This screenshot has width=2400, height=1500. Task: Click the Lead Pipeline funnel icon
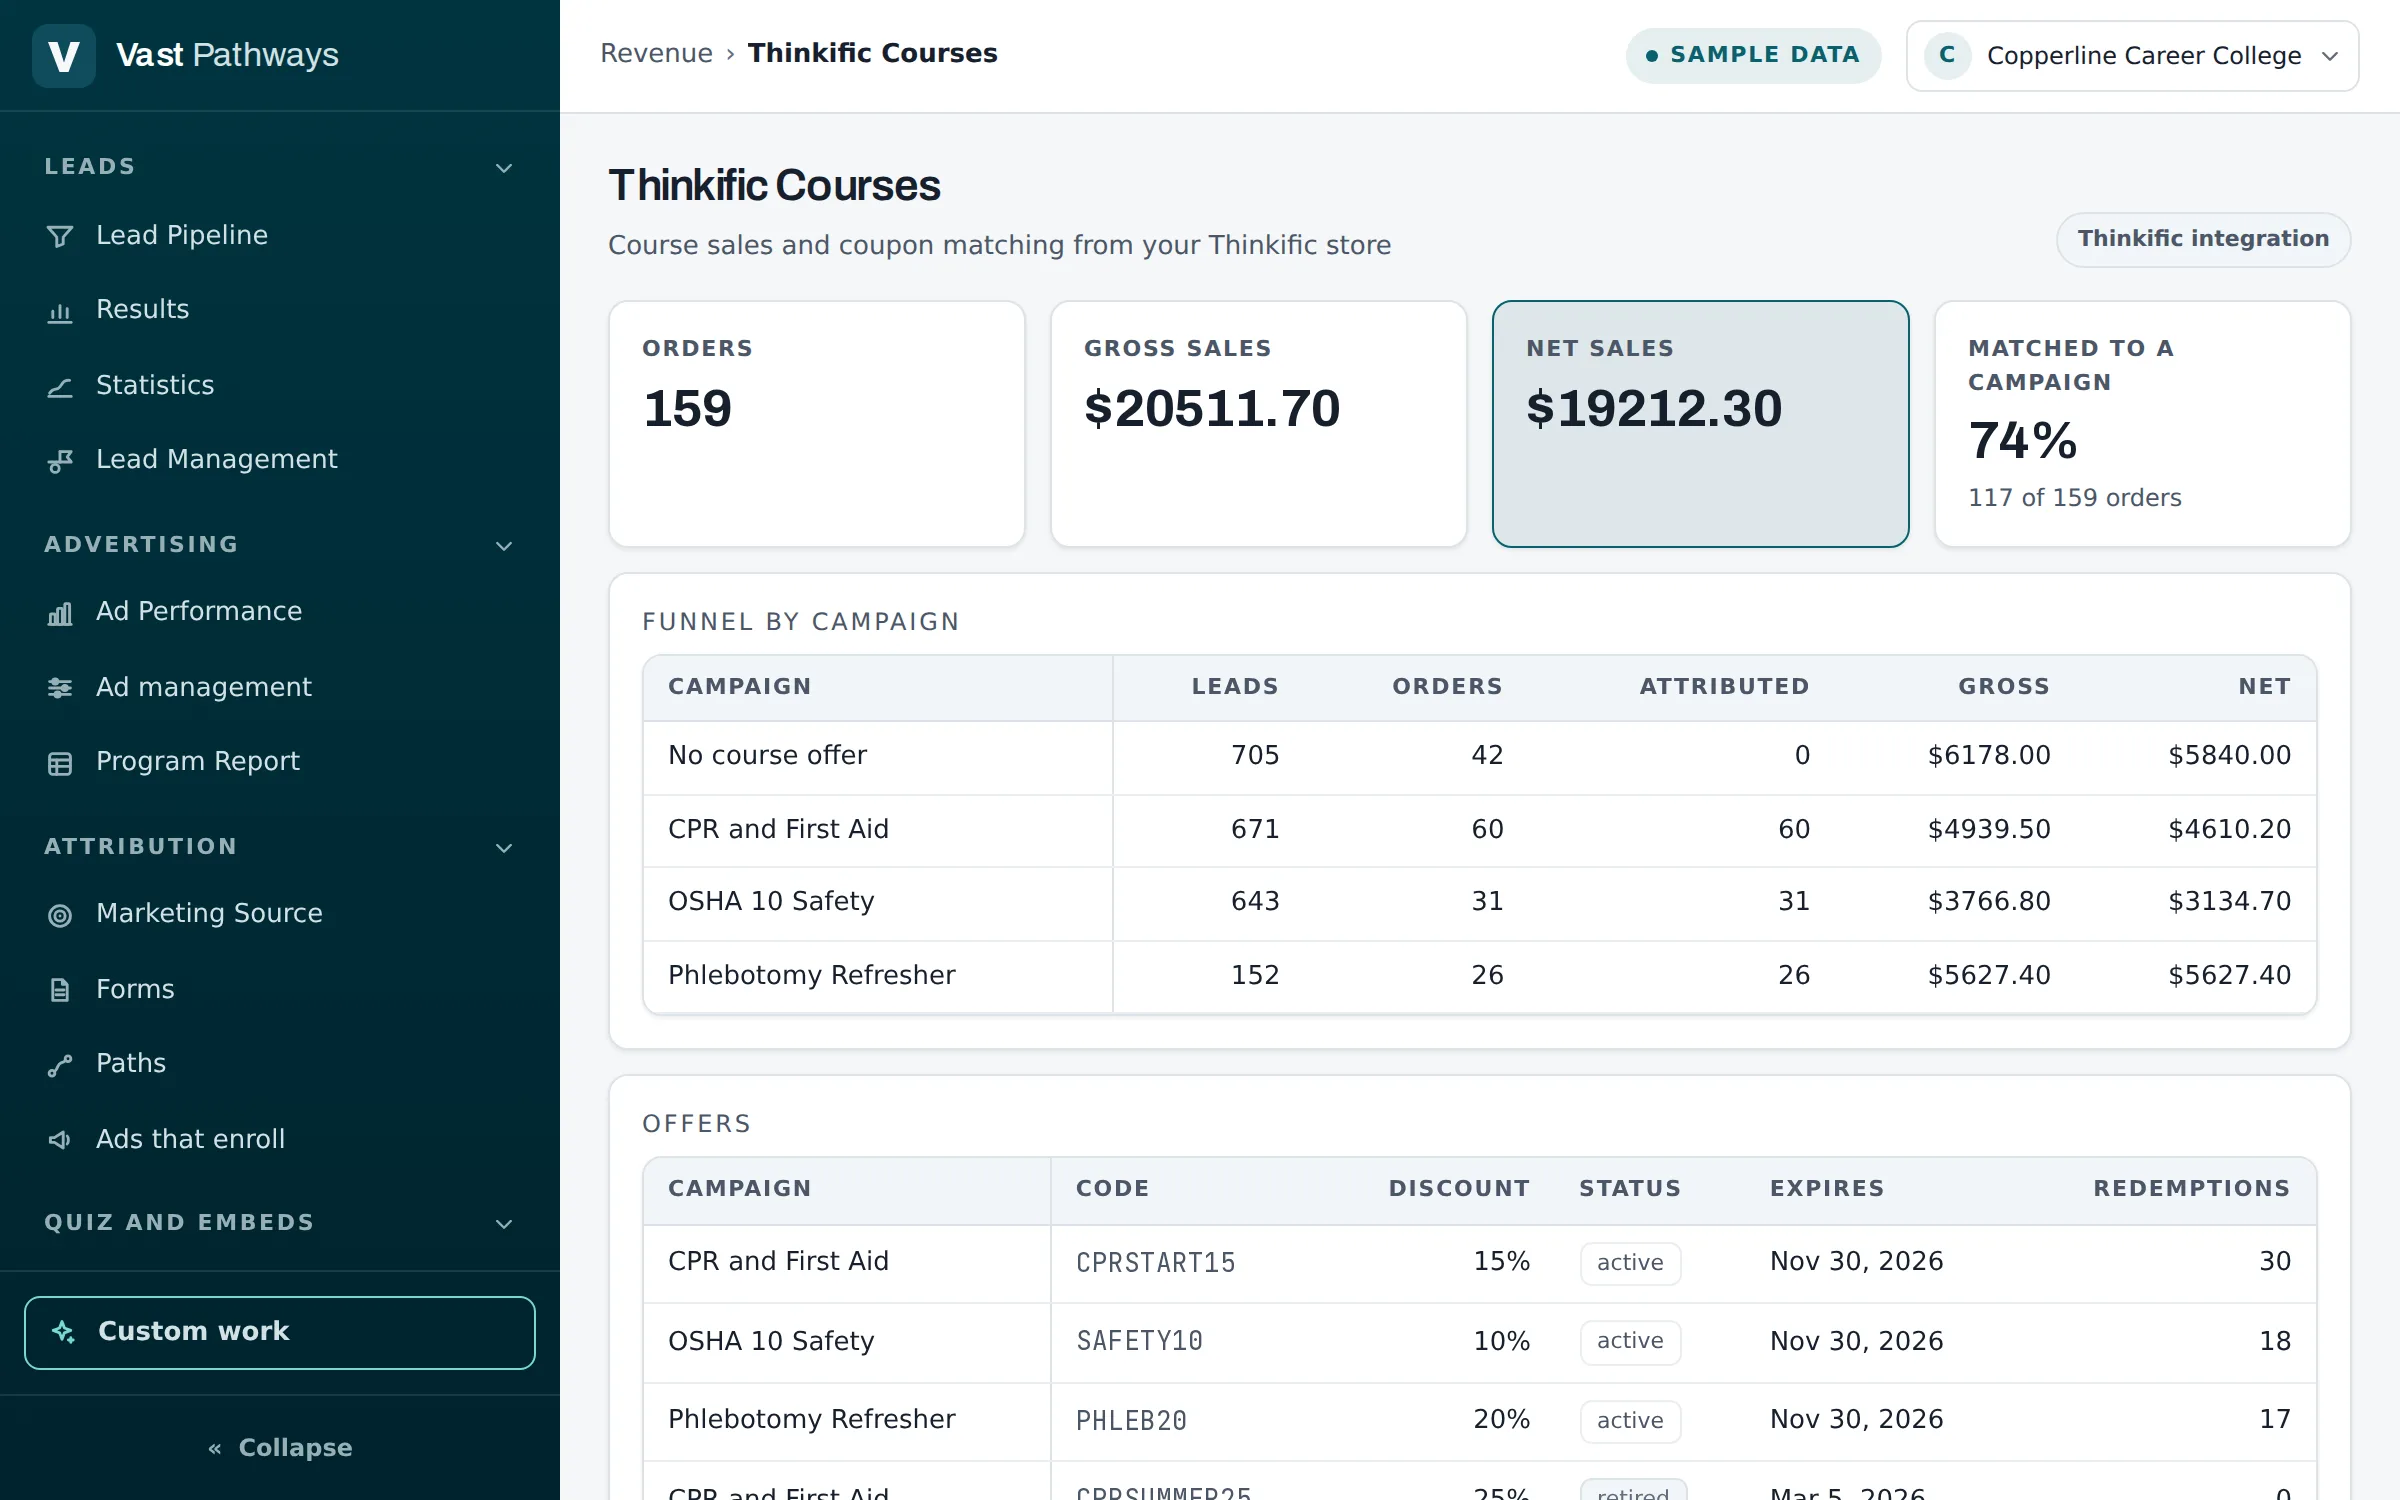click(60, 236)
